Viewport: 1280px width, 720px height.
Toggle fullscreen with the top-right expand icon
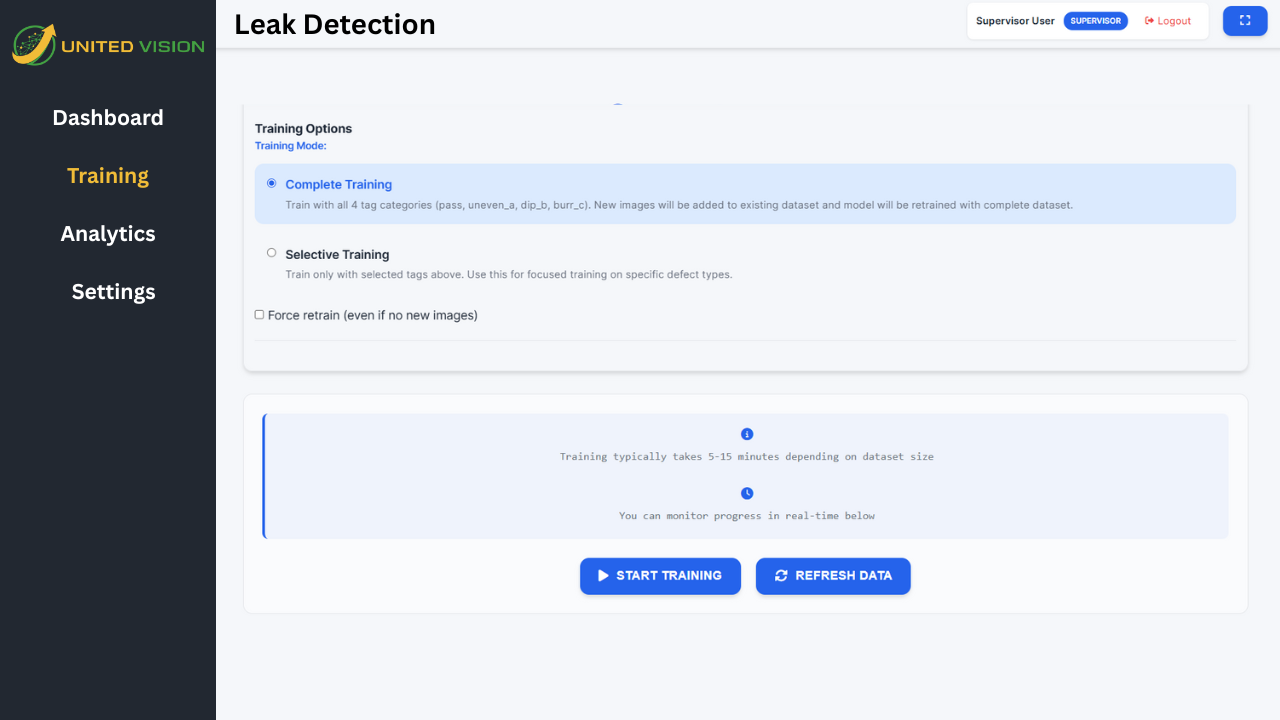[x=1245, y=20]
